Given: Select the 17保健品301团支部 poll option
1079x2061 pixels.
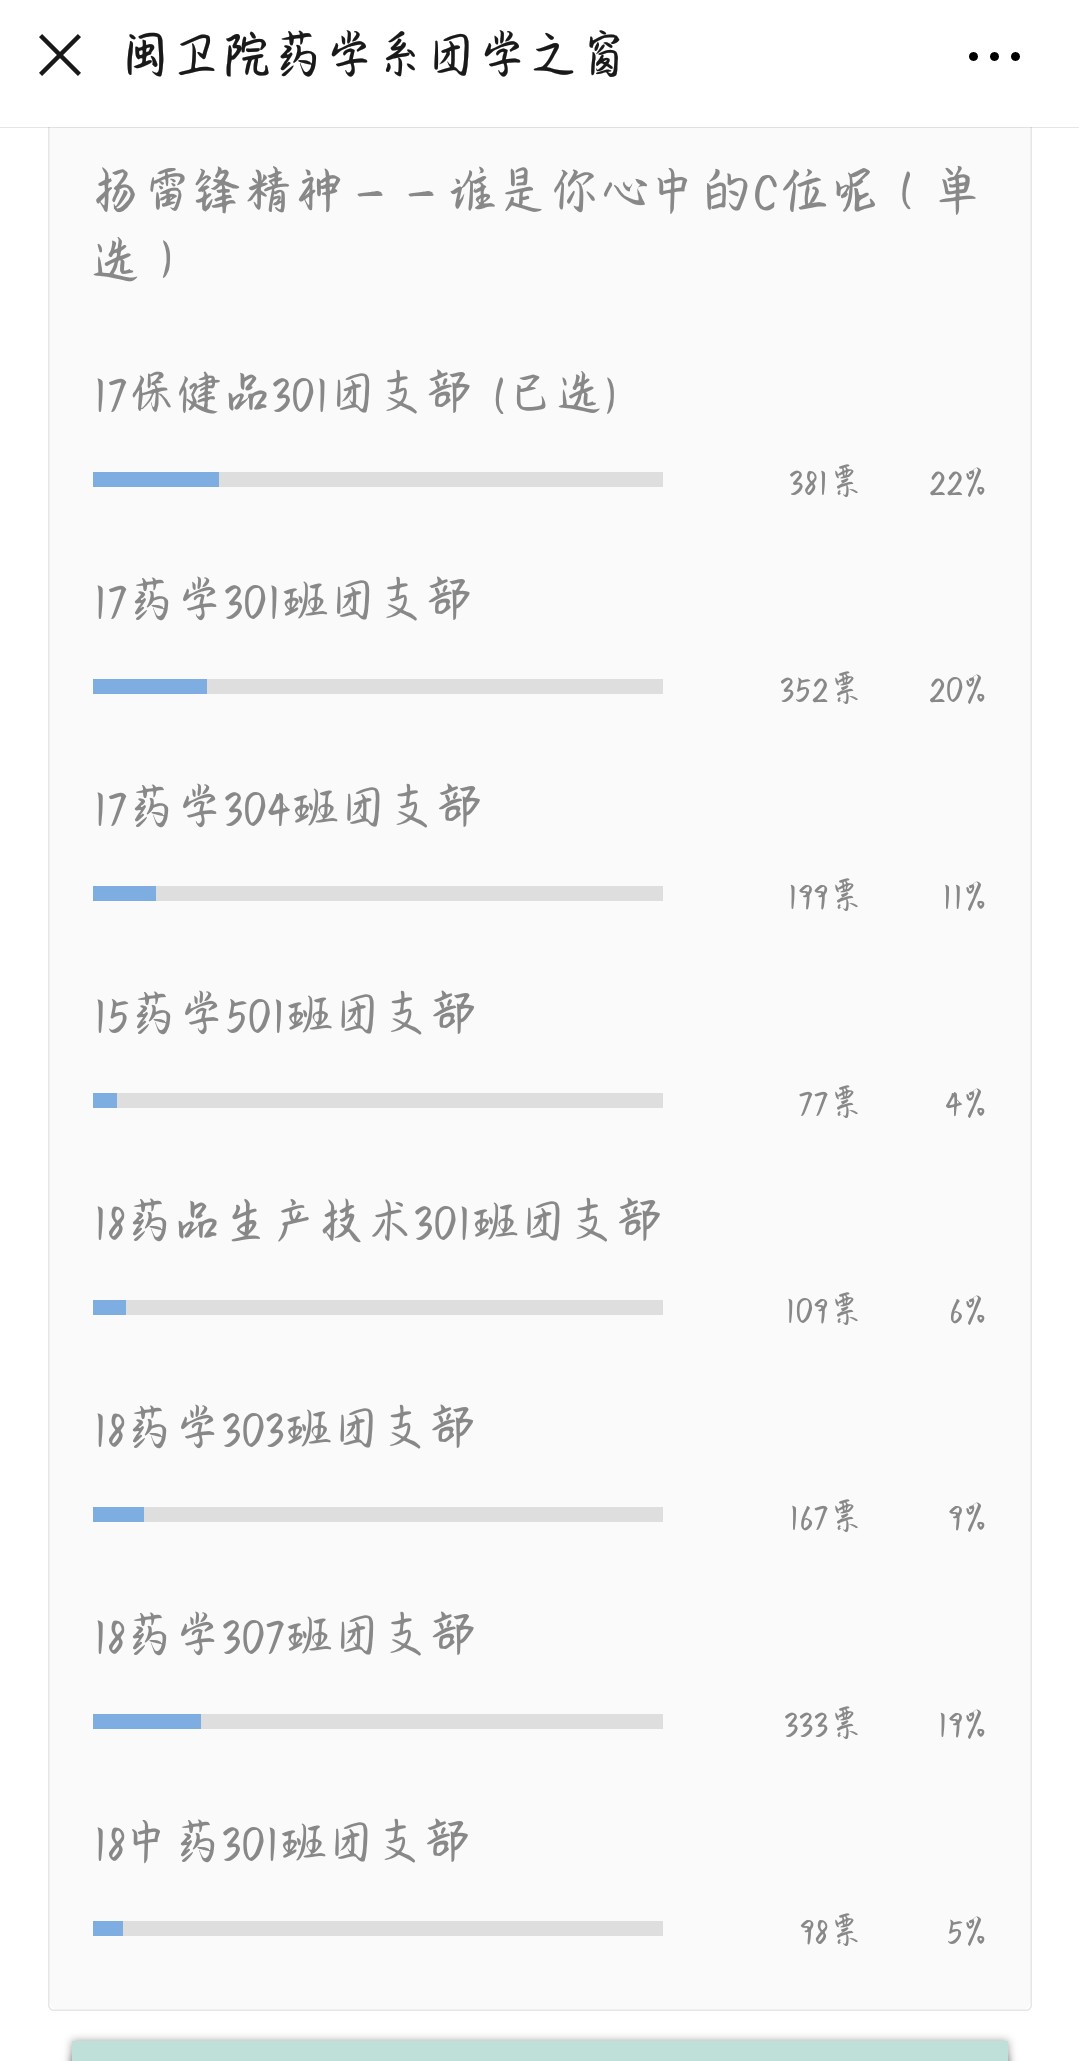Looking at the screenshot, I should (x=355, y=394).
